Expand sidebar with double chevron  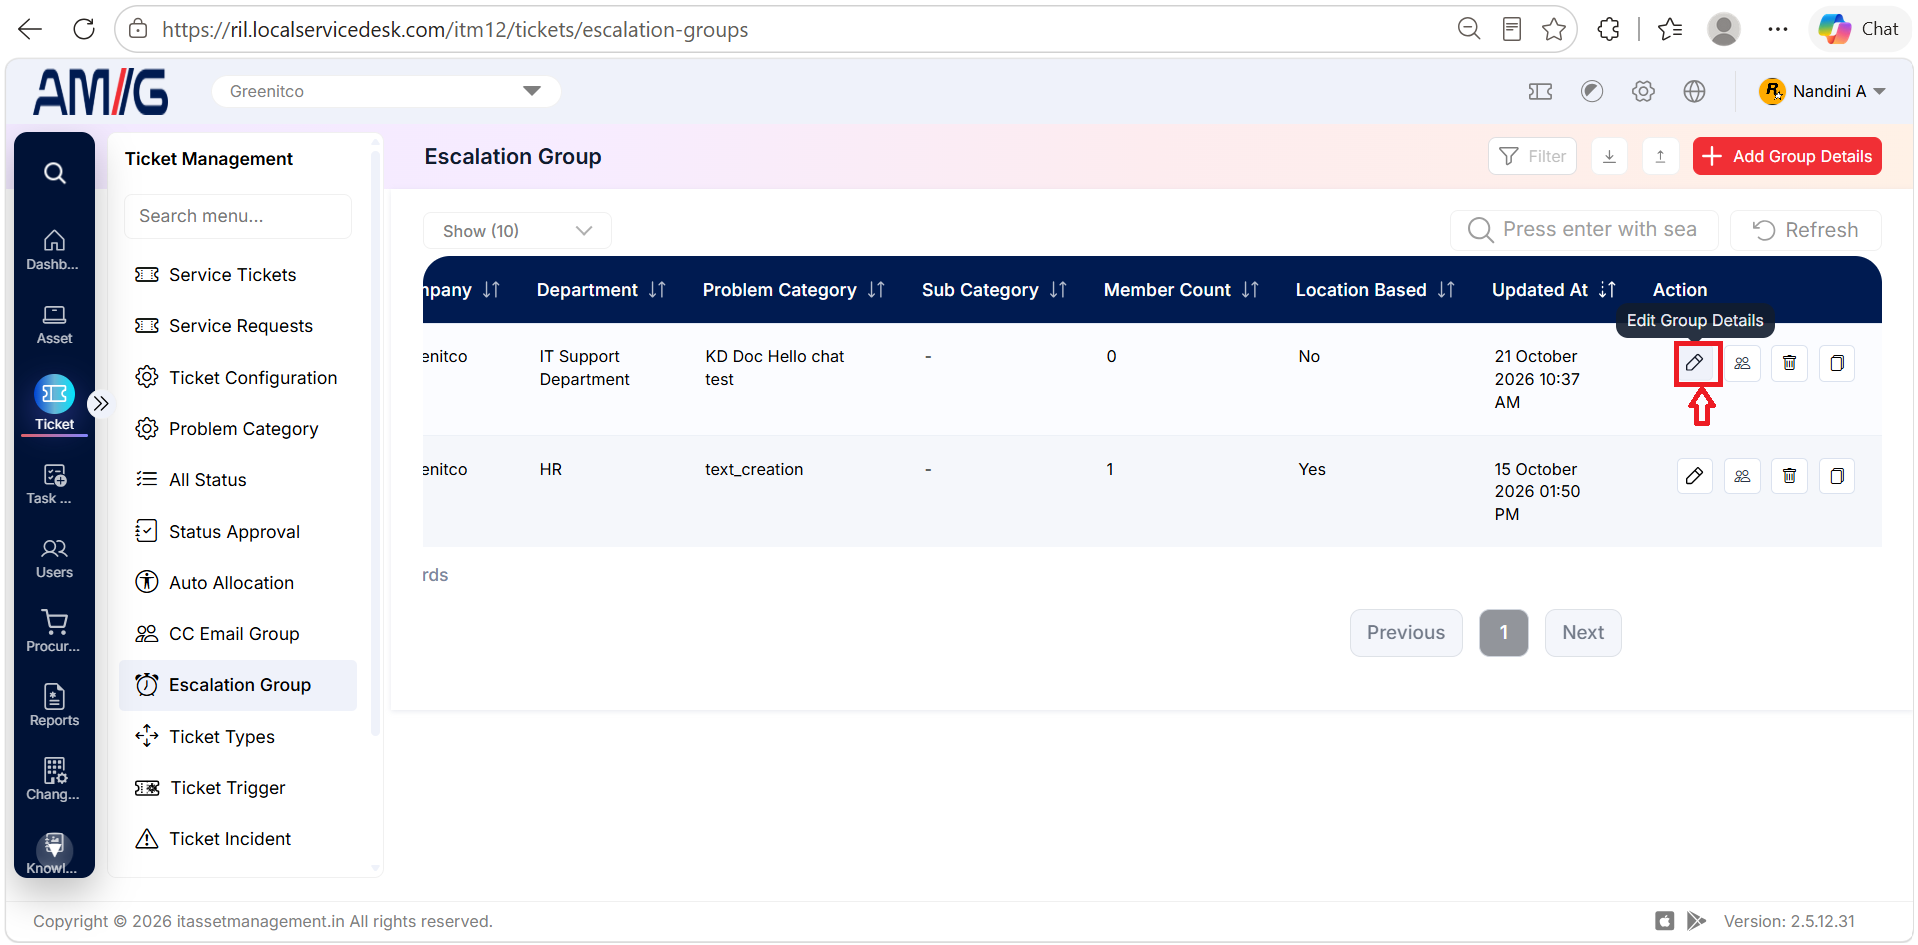click(100, 404)
